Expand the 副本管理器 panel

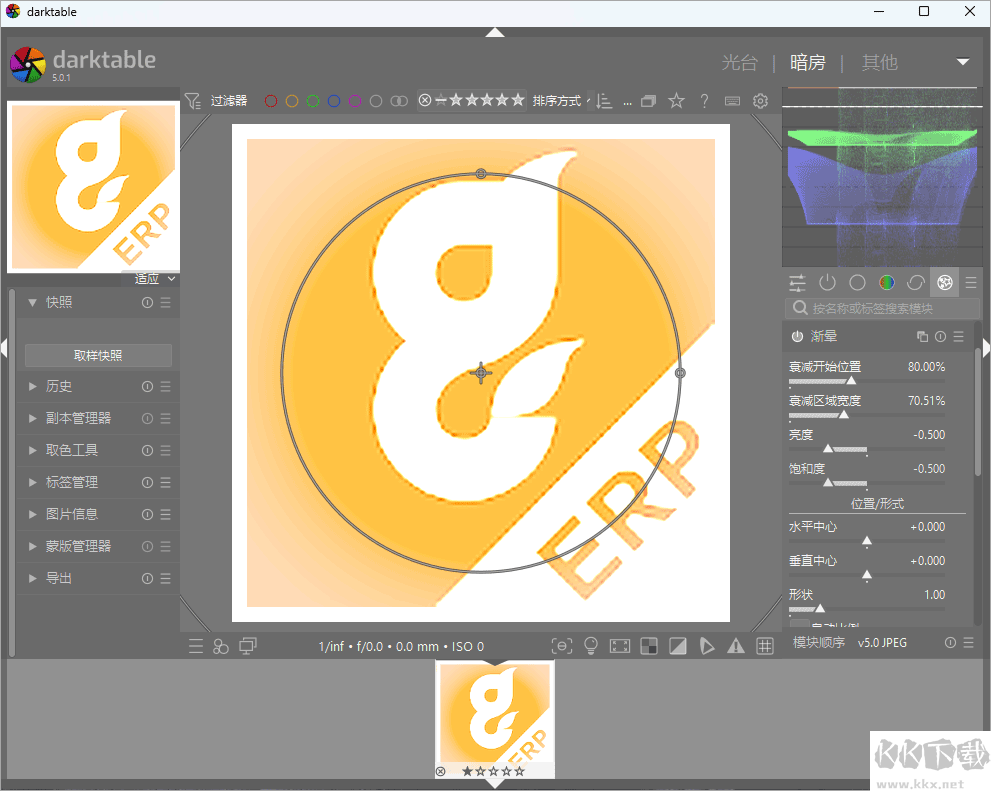pos(32,418)
